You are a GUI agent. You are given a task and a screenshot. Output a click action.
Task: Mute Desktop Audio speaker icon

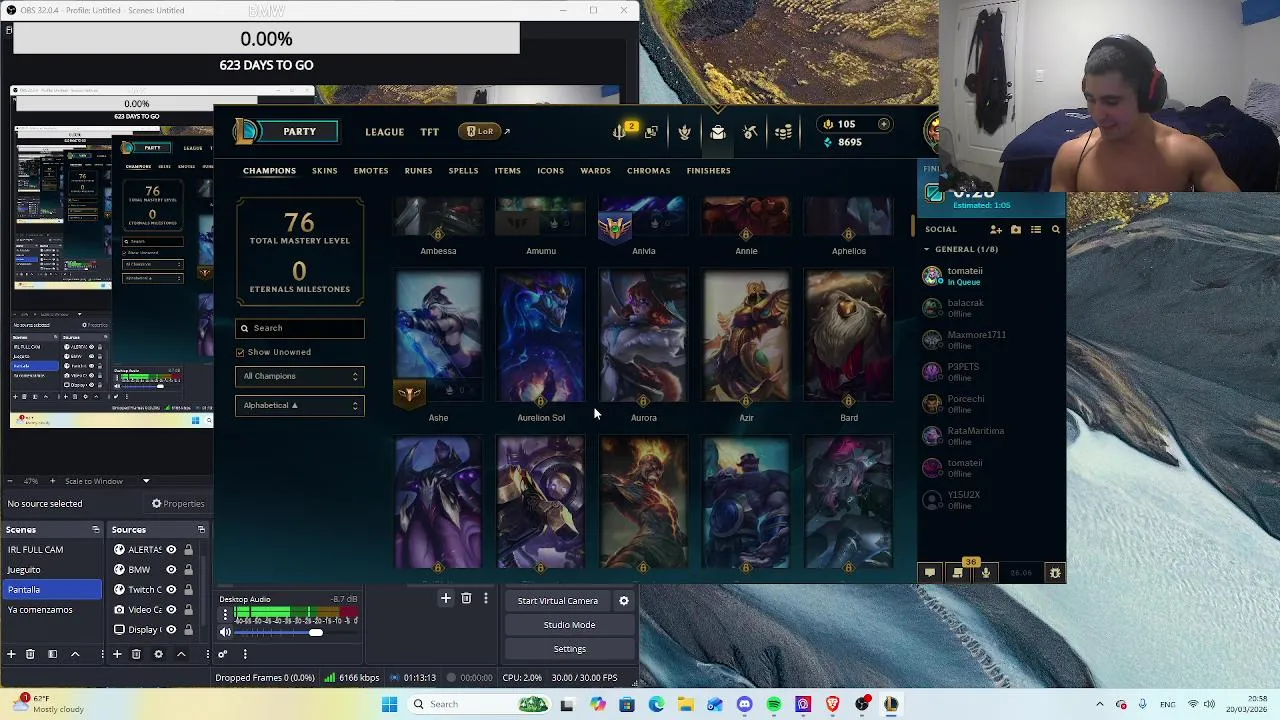225,632
